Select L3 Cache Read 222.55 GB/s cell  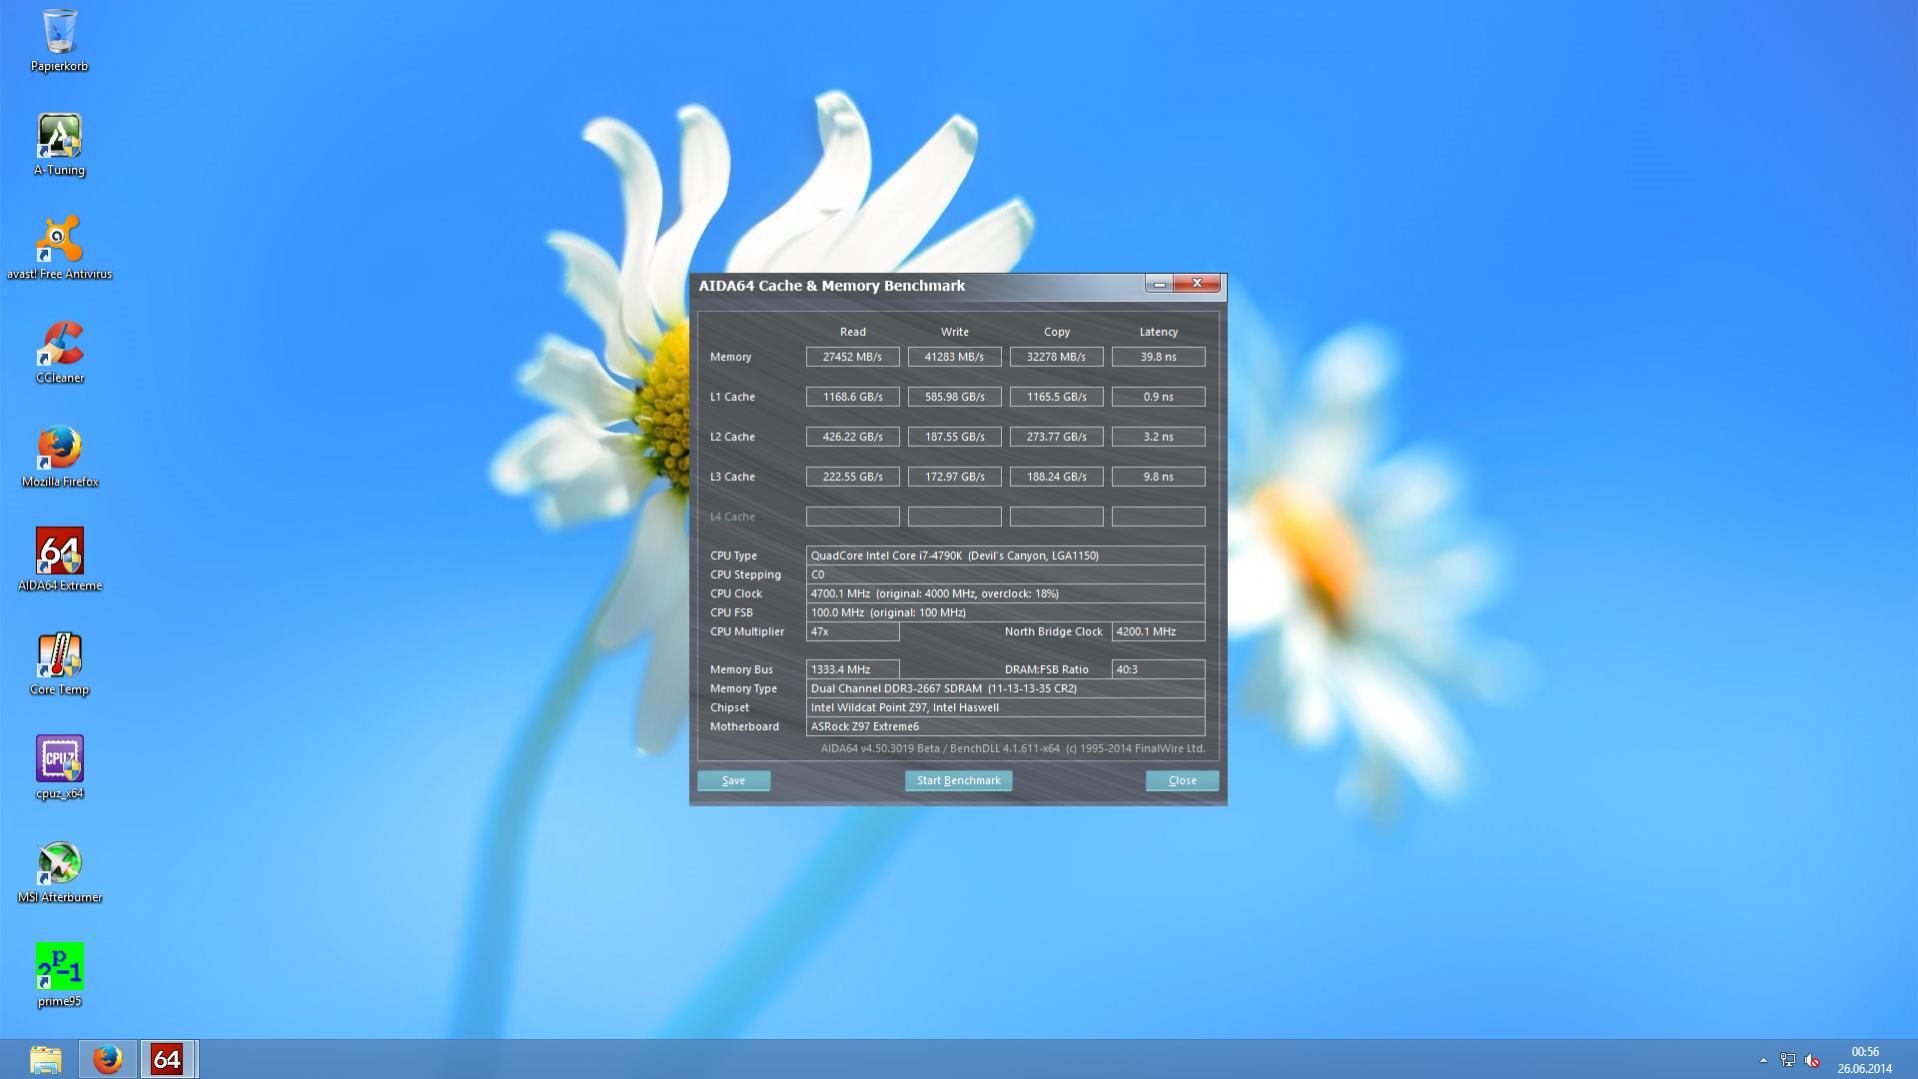coord(852,477)
